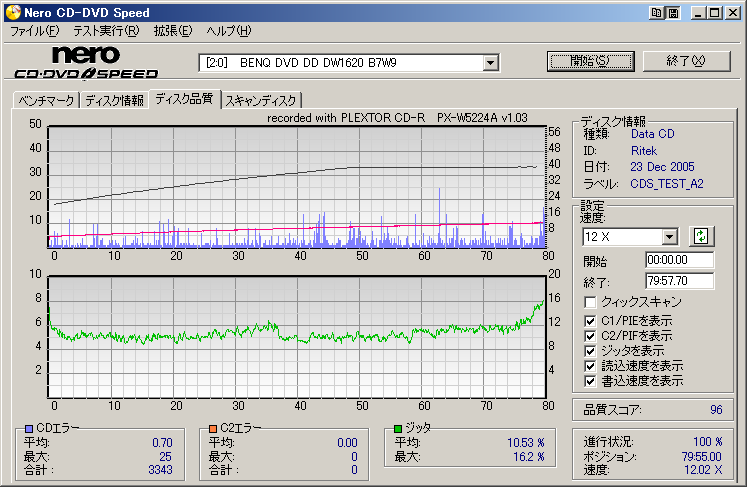Screen dimensions: 747x487
Task: Enable the クイックスキャン checkbox
Action: 591,302
